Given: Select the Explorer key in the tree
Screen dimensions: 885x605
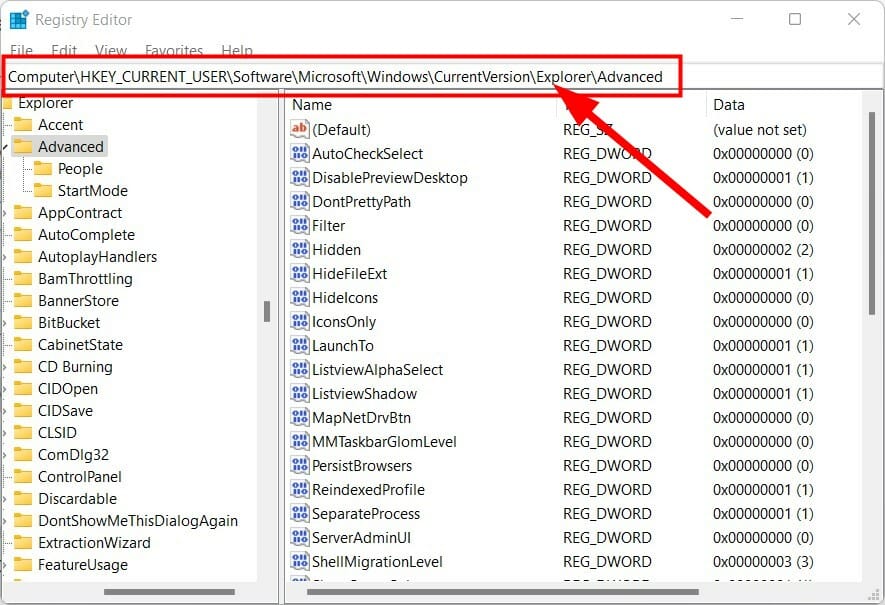Looking at the screenshot, I should pos(46,103).
